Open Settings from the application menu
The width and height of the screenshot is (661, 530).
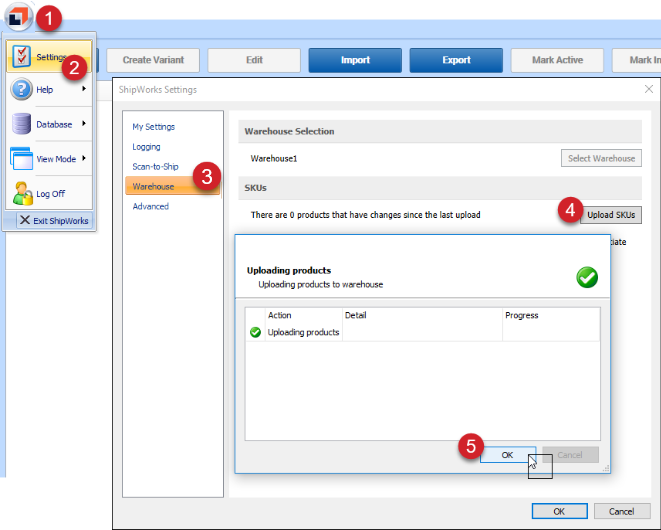tap(49, 56)
